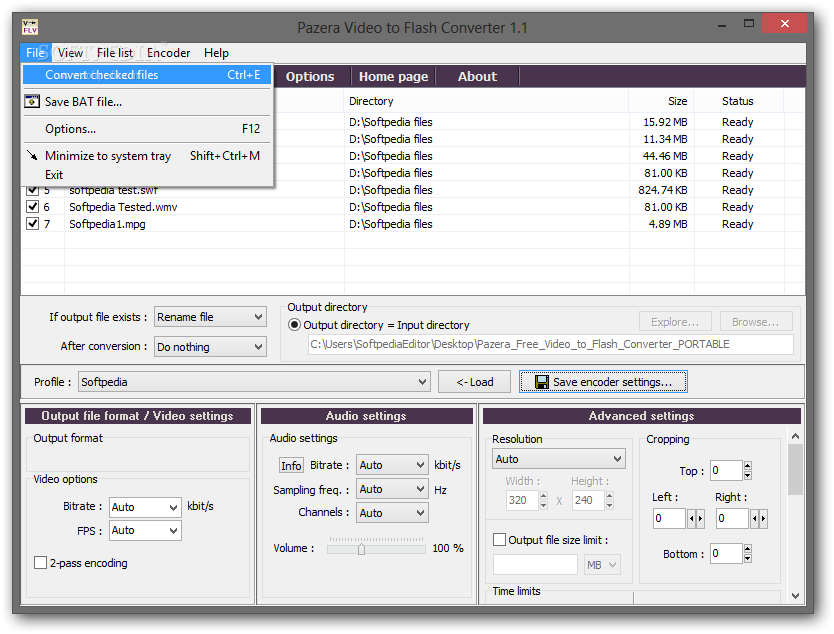Choose Save BAT file... menu entry

tap(147, 102)
